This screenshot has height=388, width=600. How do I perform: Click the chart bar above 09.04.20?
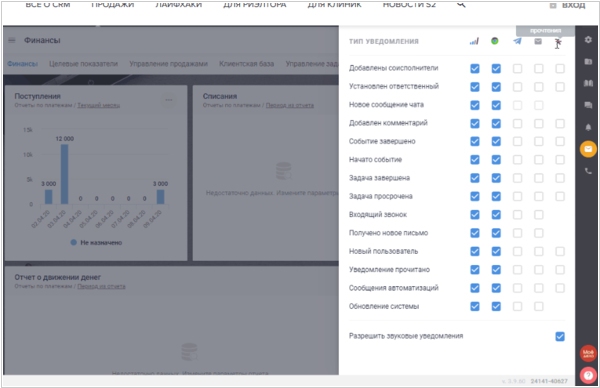[160, 197]
